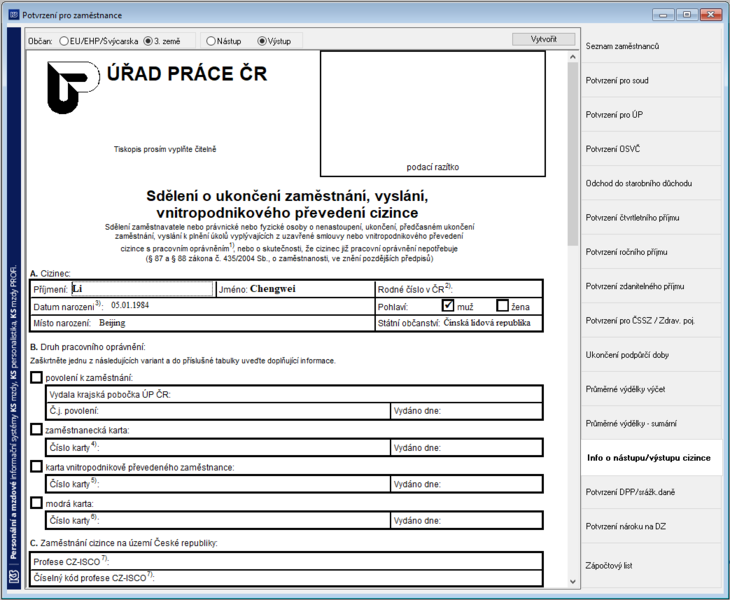Click the Vytvořit button
The width and height of the screenshot is (730, 600).
point(543,39)
